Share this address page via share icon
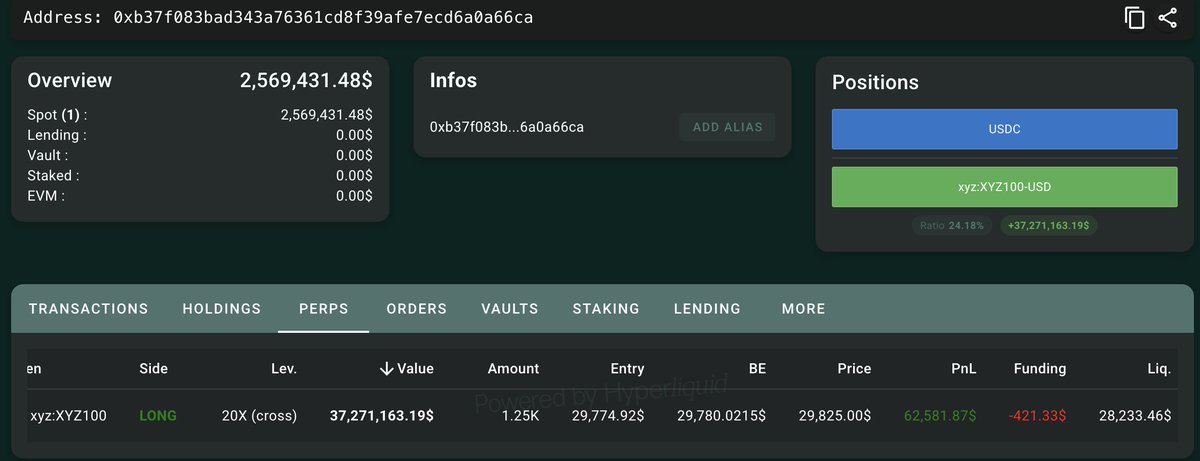 [x=1167, y=18]
